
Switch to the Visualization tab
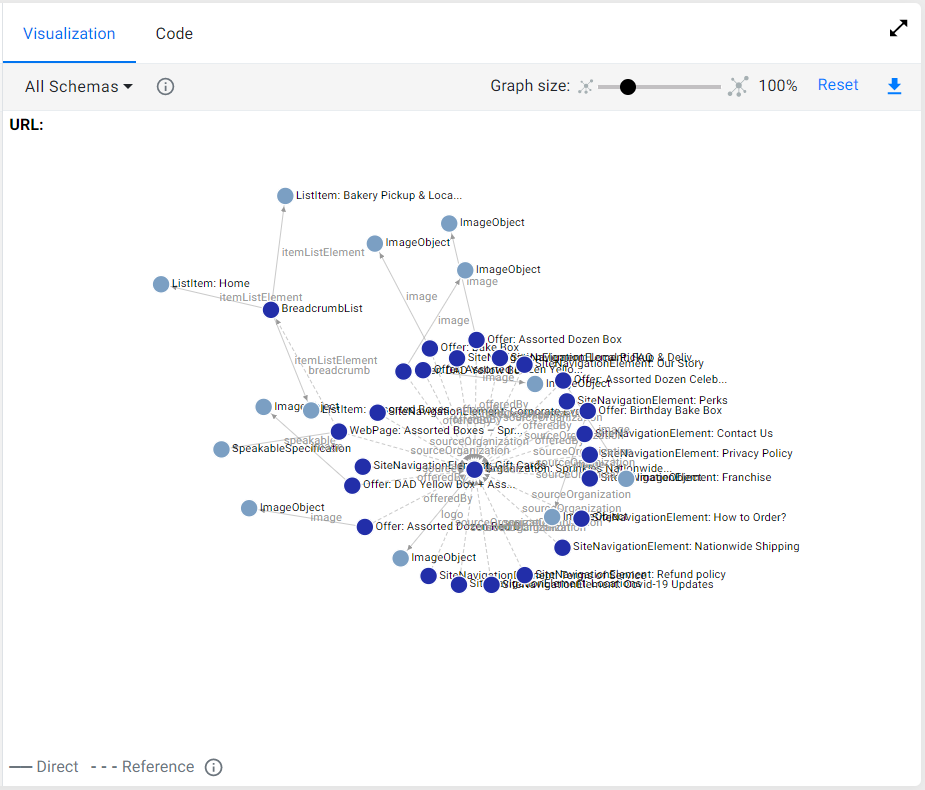point(69,34)
